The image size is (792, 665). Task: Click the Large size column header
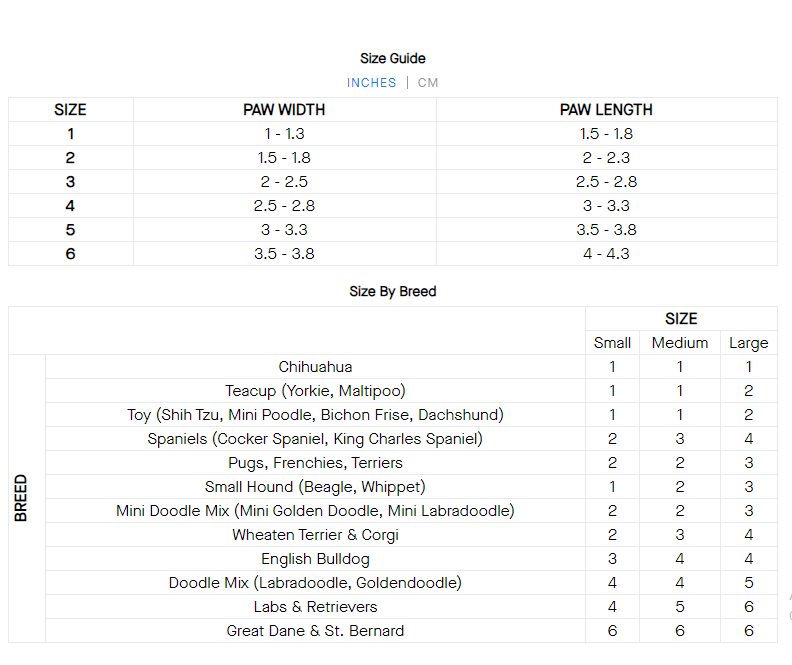(748, 343)
